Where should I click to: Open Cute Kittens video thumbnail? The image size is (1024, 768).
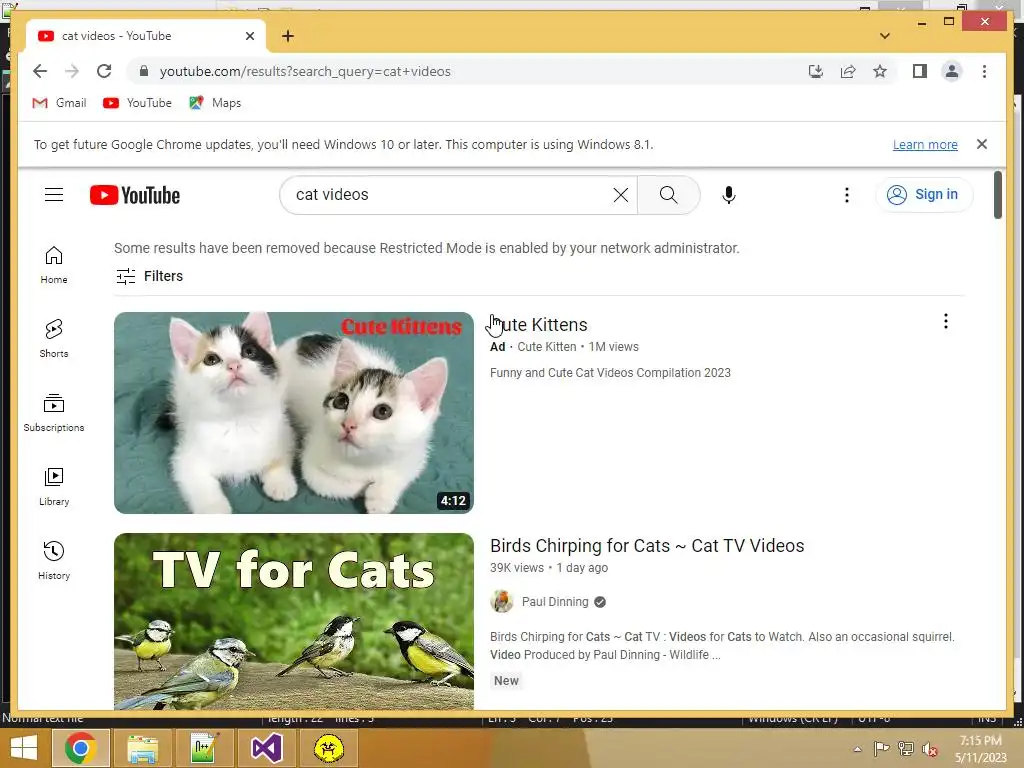(293, 413)
